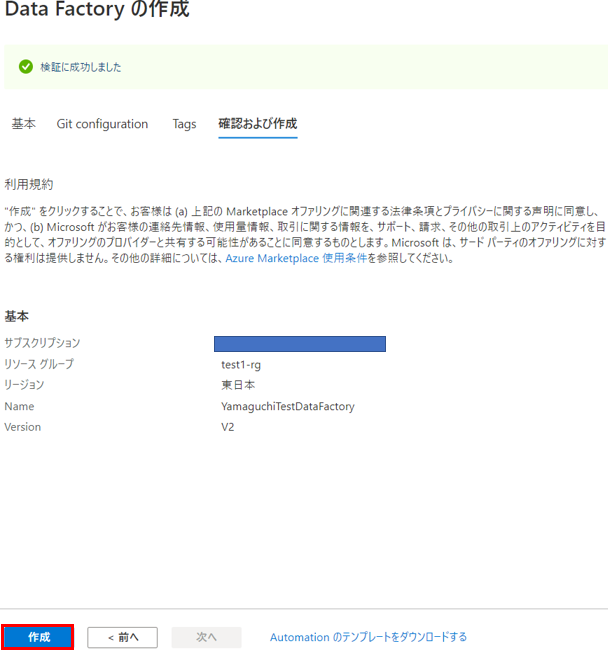Click the greyed-out 次へ button
The height and width of the screenshot is (654, 608).
click(x=206, y=637)
